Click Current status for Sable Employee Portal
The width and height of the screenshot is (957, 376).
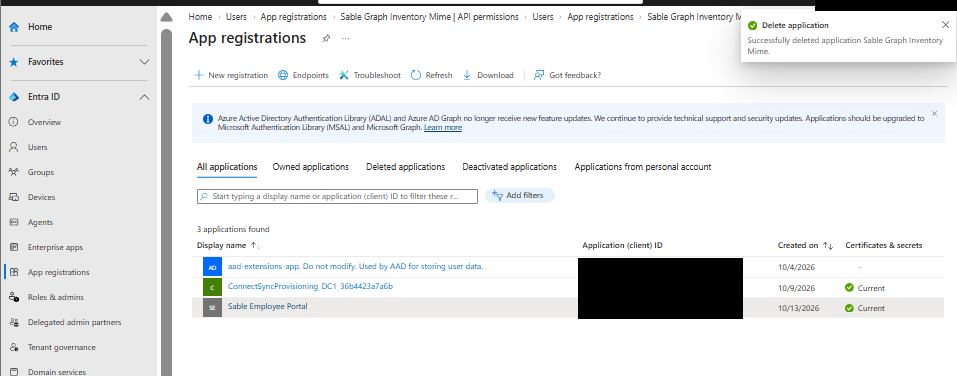(865, 308)
